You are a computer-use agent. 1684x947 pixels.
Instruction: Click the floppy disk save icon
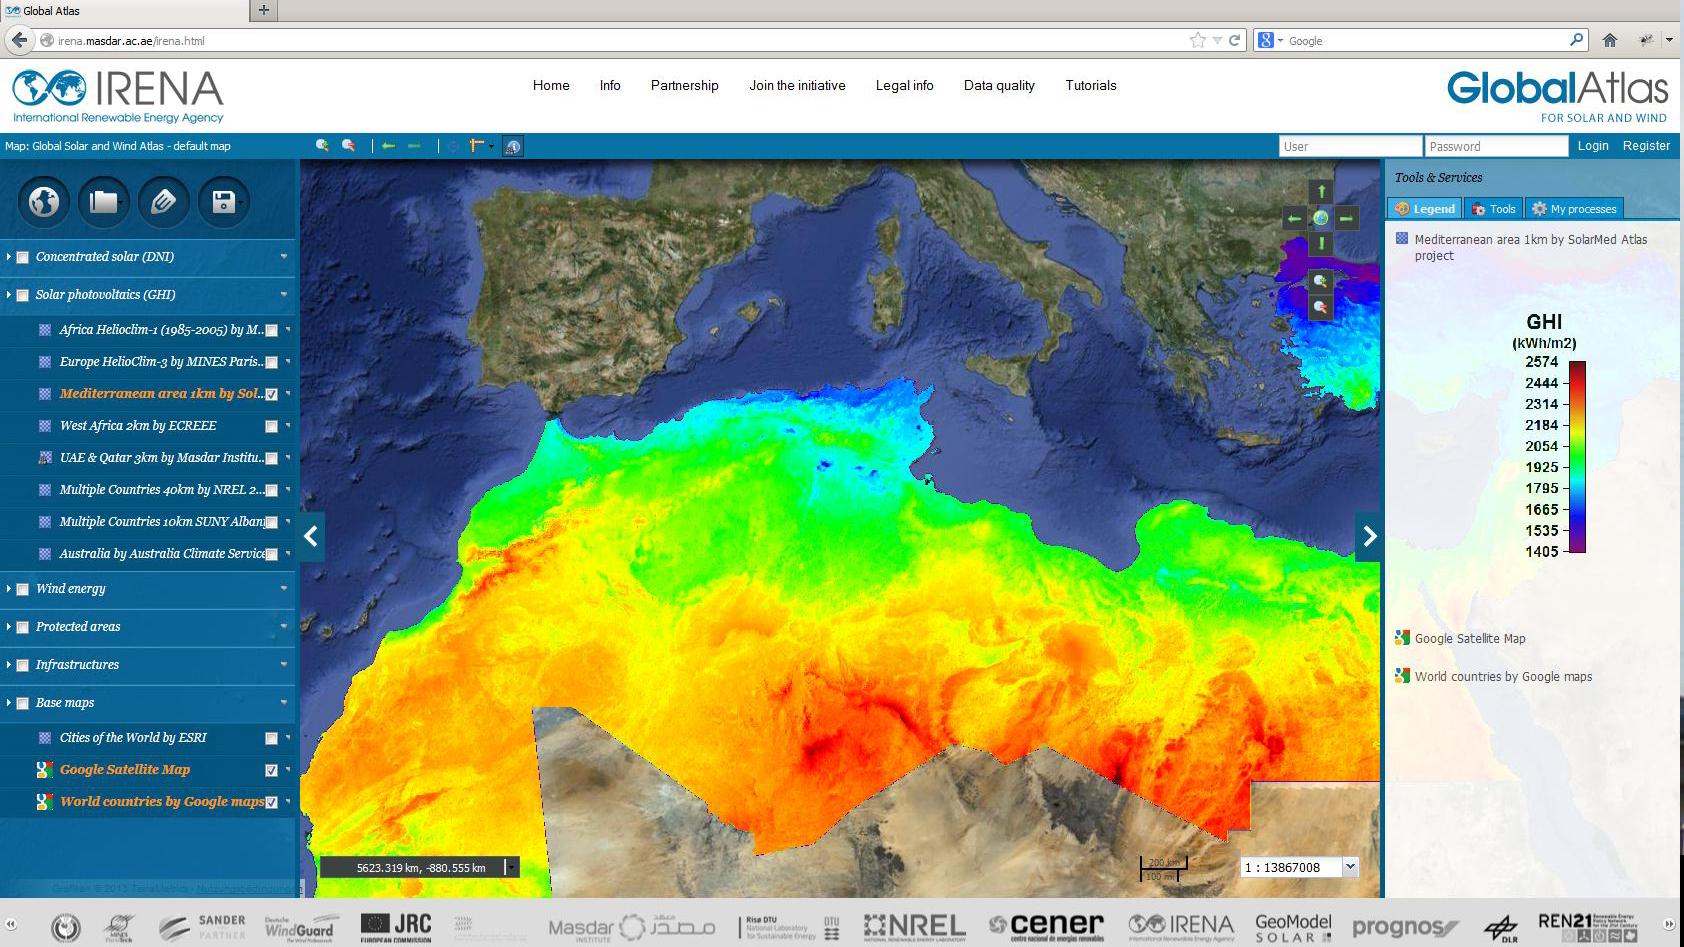pyautogui.click(x=223, y=201)
